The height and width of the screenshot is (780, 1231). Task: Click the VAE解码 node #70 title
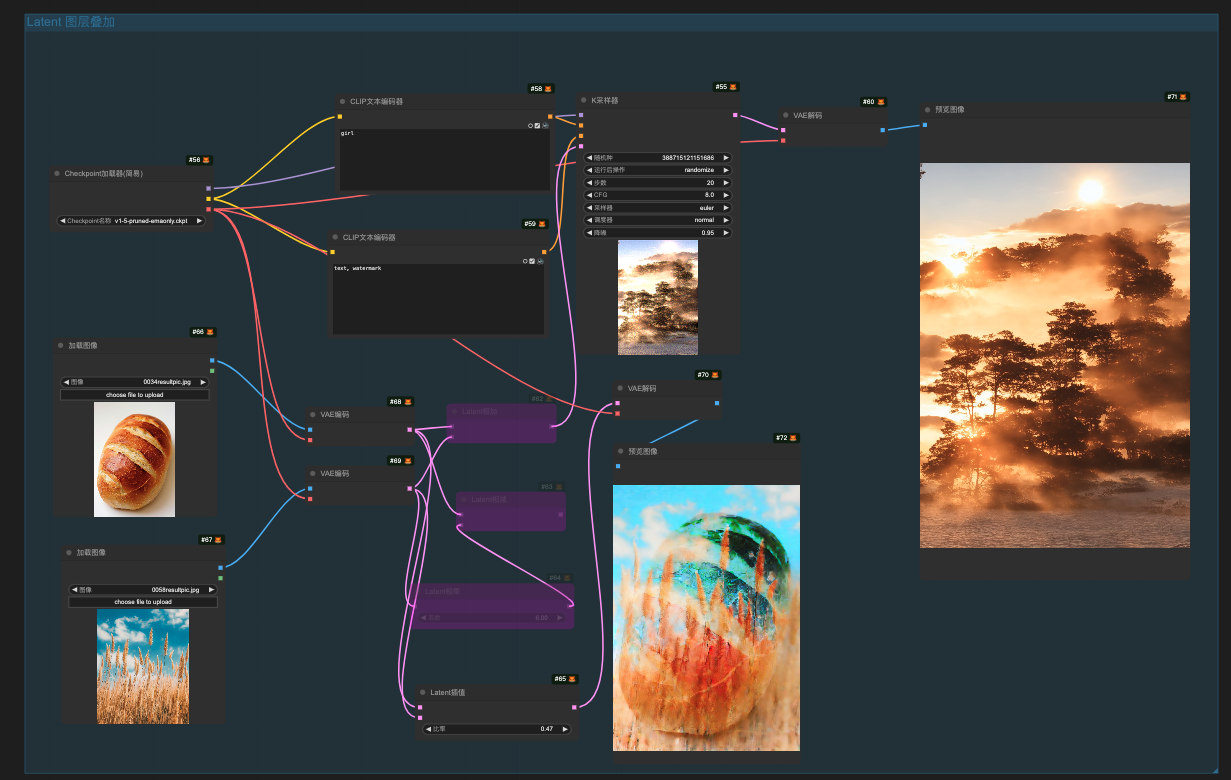coord(642,388)
